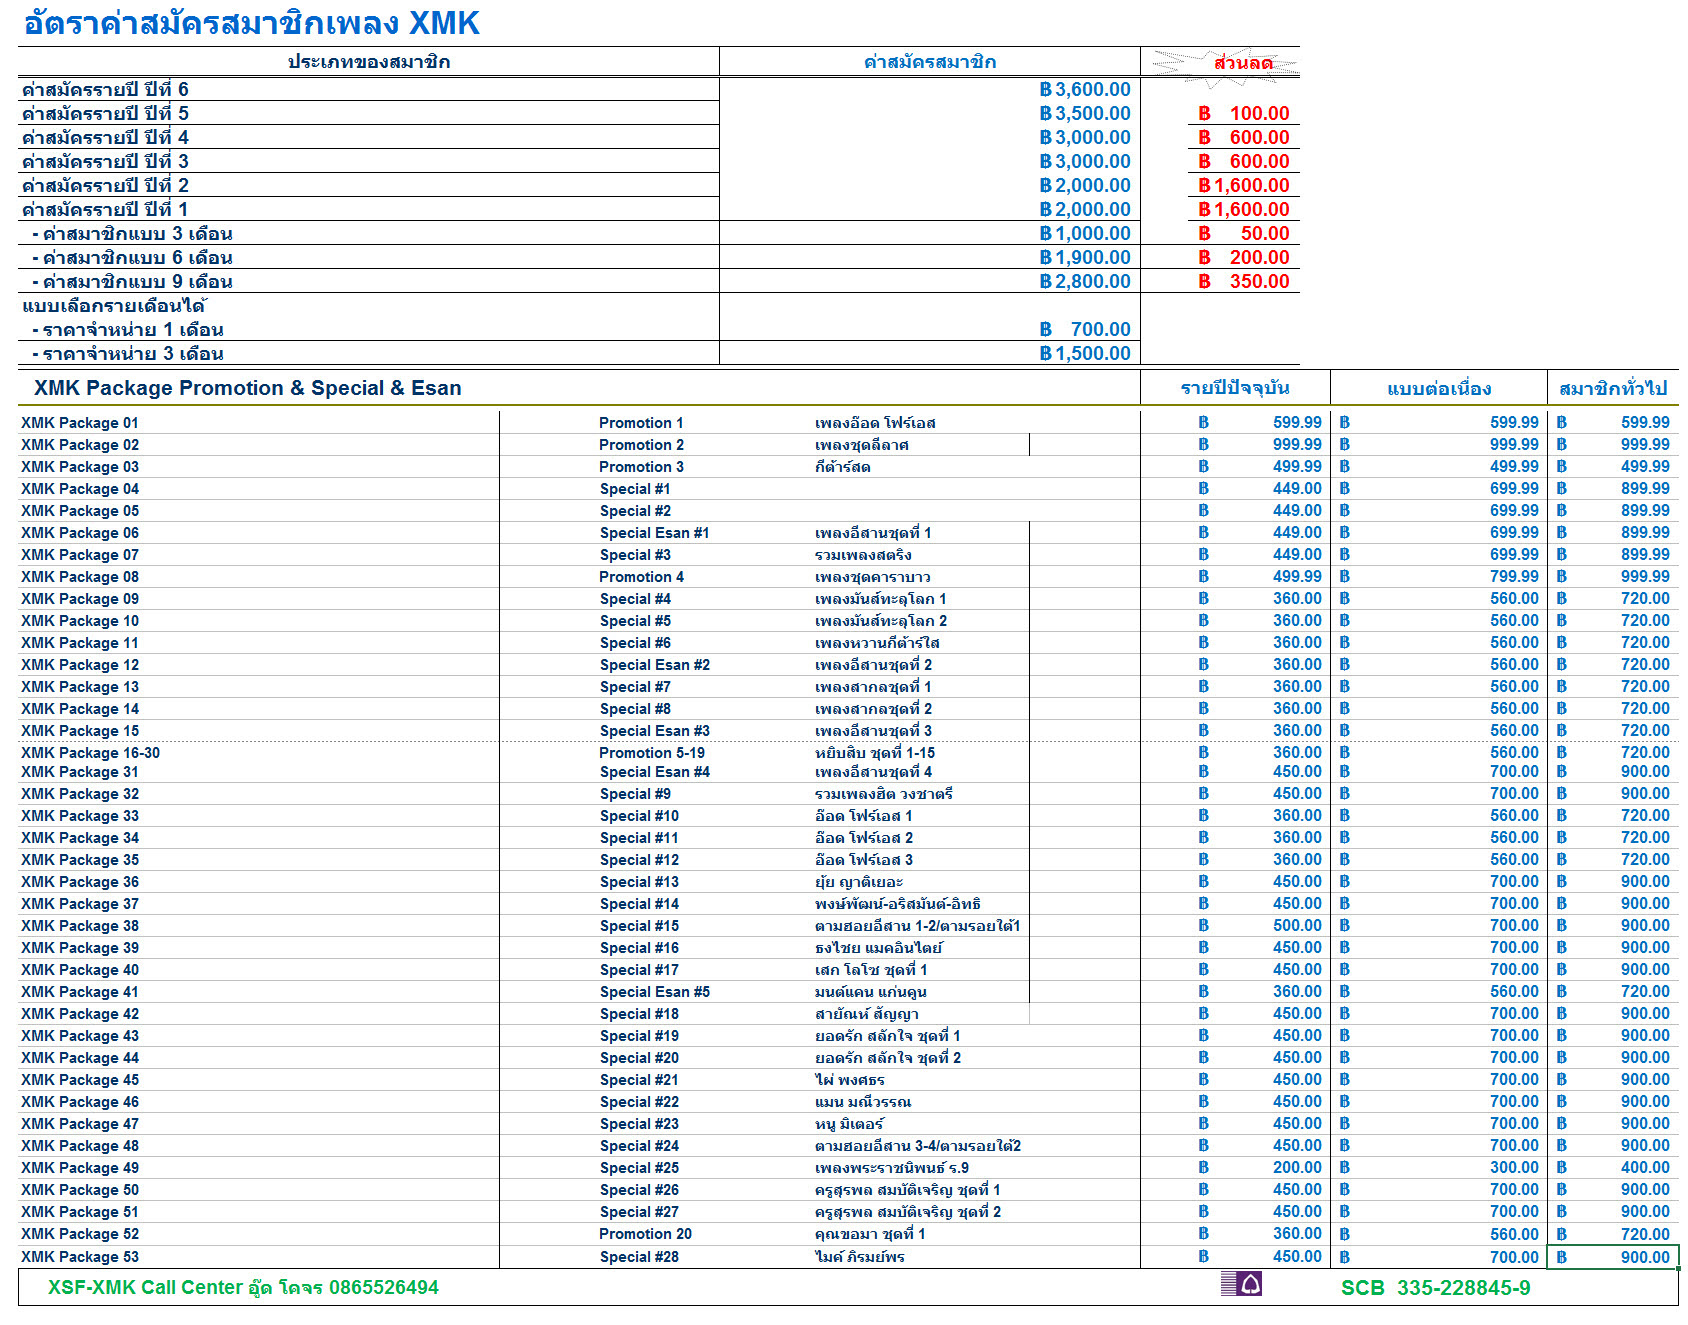
Task: Click the "Special #22" cell
Action: point(639,1102)
